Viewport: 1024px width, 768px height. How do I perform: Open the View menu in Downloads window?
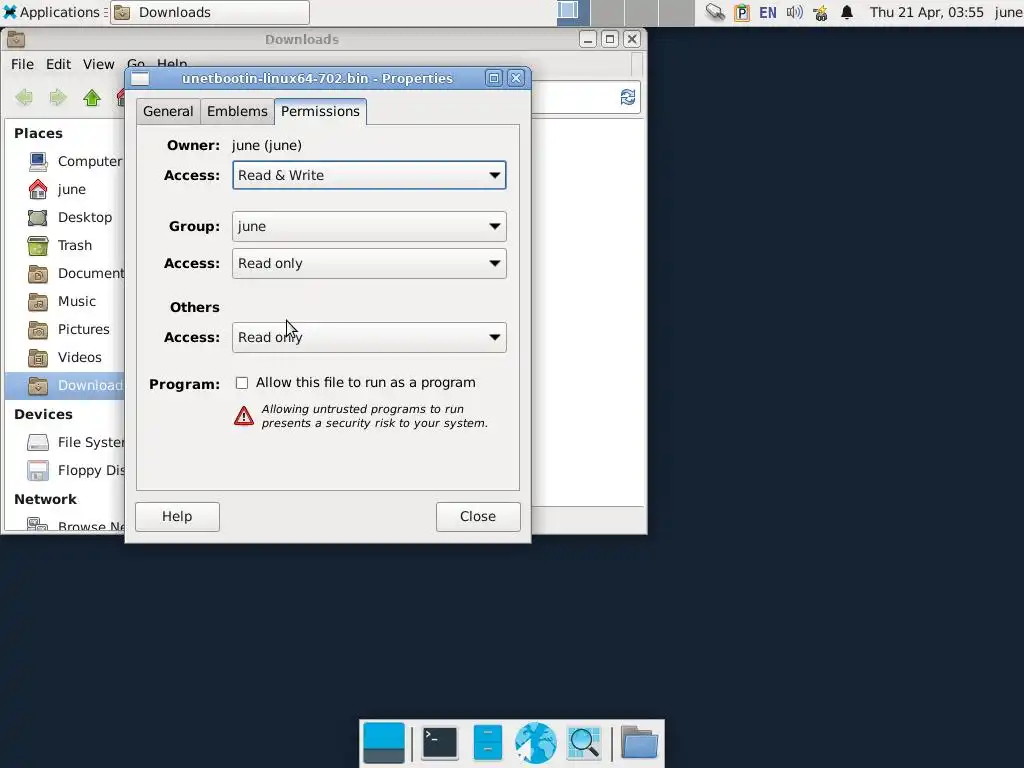(x=99, y=64)
